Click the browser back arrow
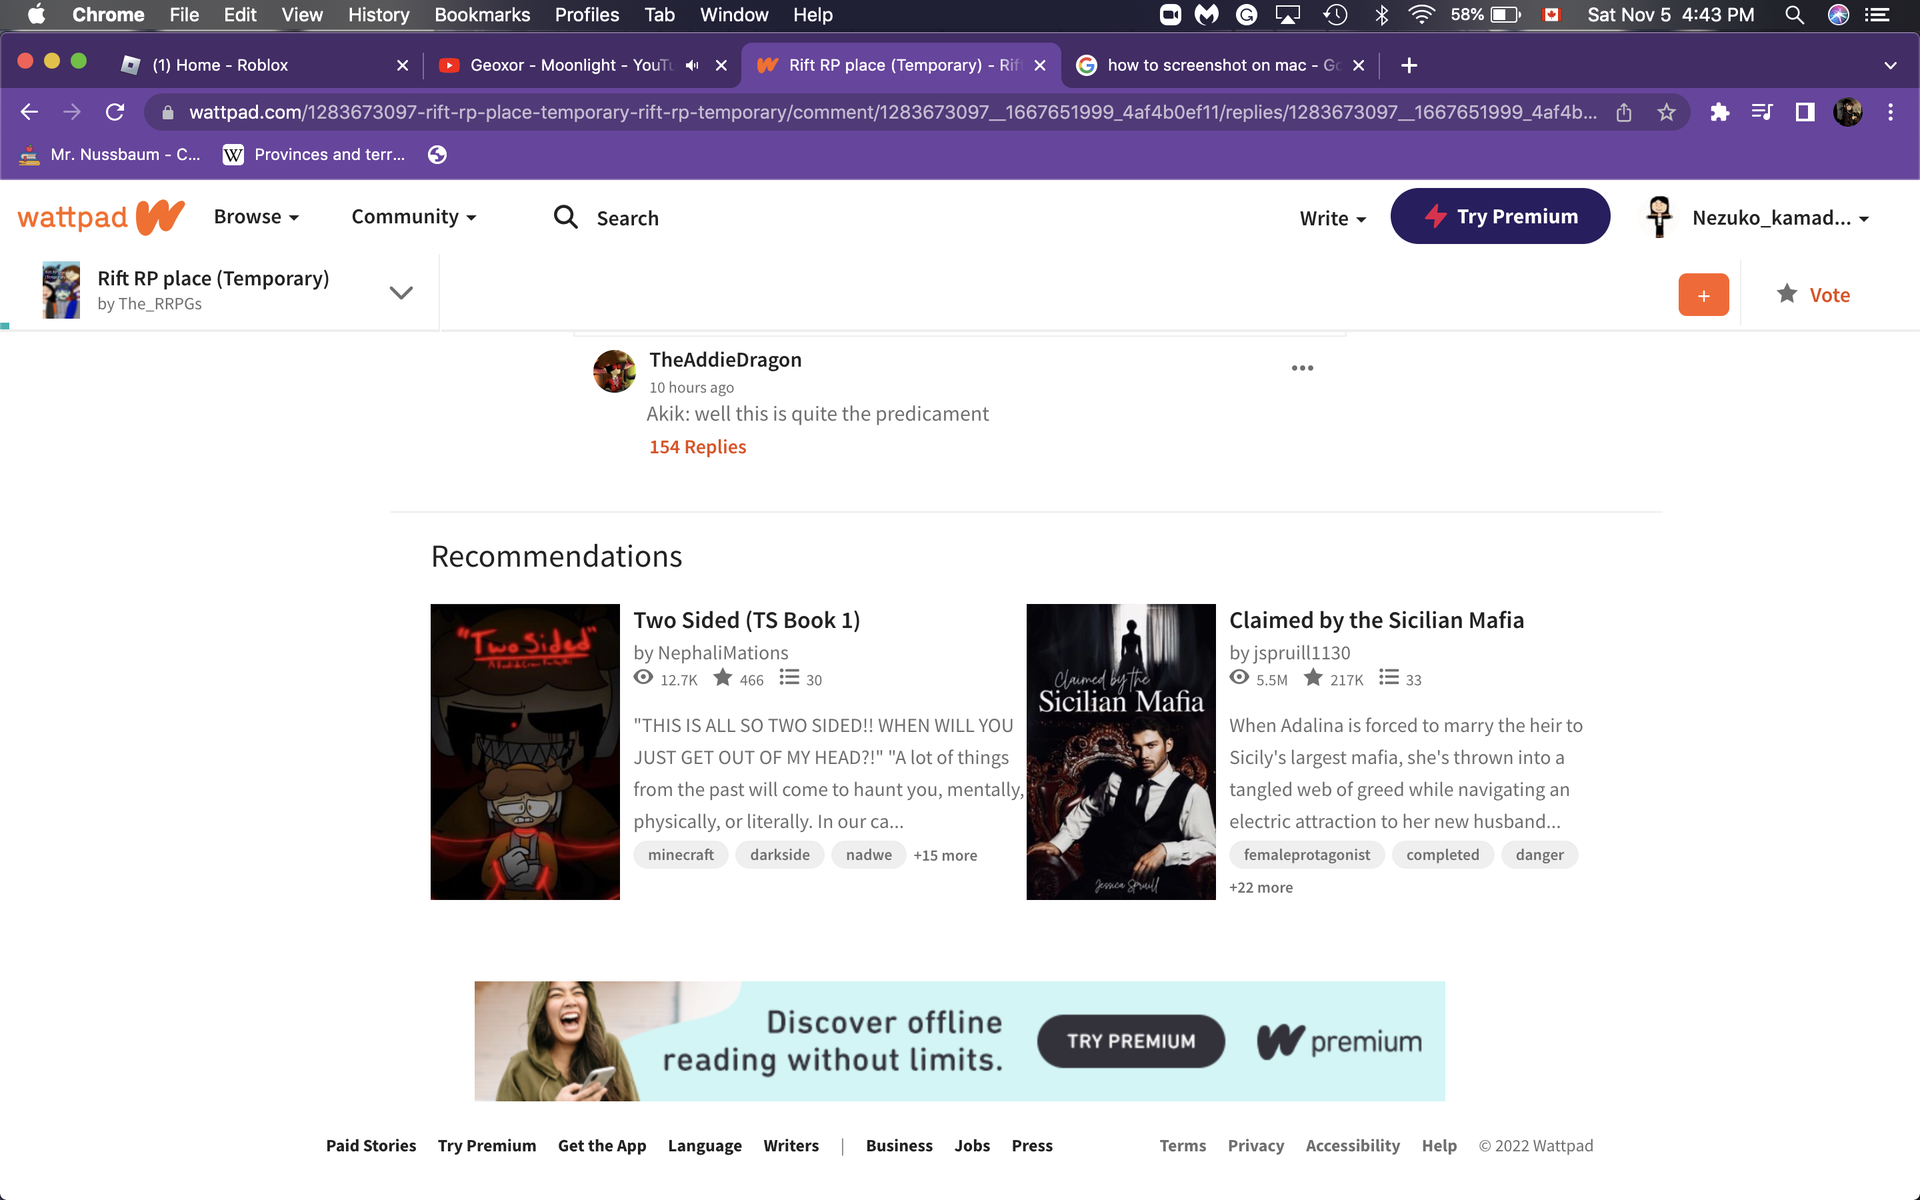Image resolution: width=1920 pixels, height=1200 pixels. (29, 112)
